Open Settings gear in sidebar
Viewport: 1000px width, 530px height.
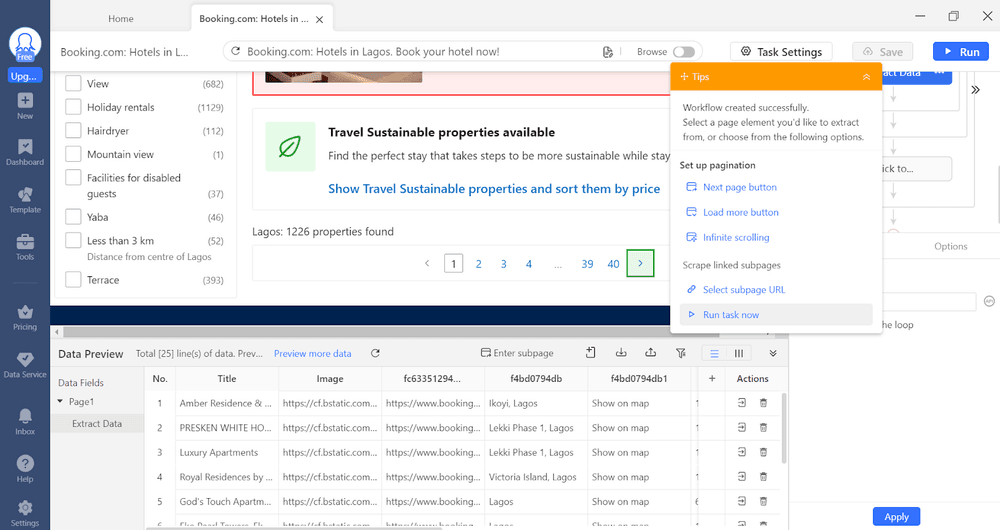click(25, 513)
